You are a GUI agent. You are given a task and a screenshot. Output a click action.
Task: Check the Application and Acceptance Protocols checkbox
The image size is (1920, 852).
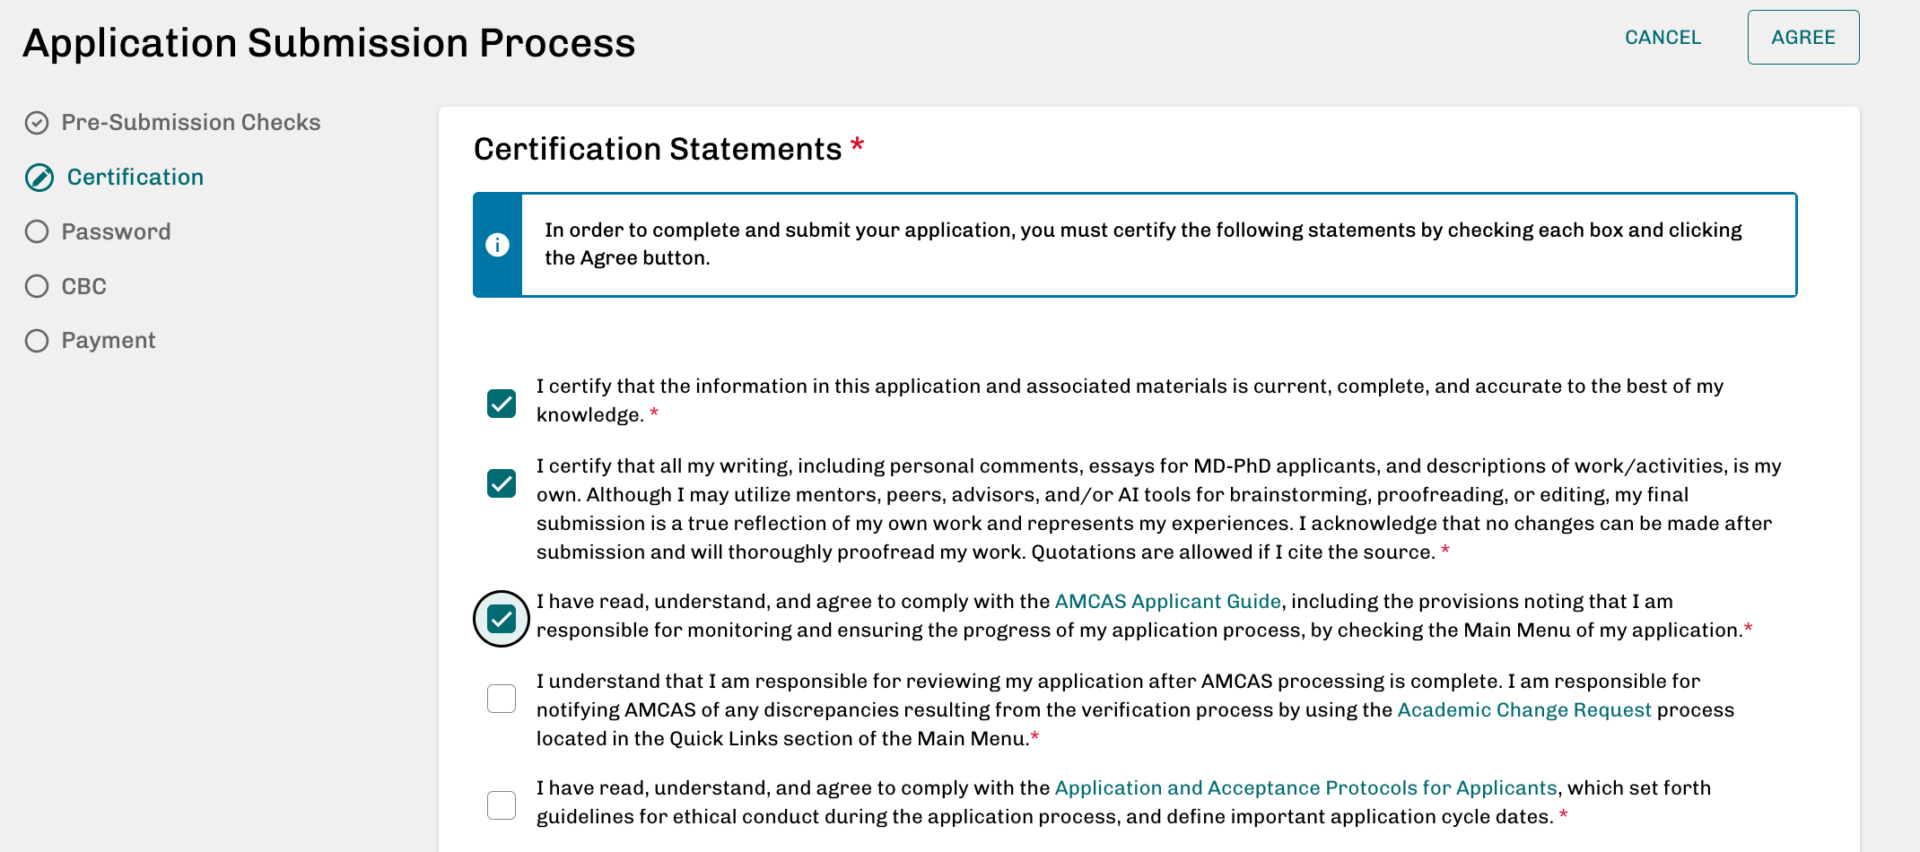501,804
